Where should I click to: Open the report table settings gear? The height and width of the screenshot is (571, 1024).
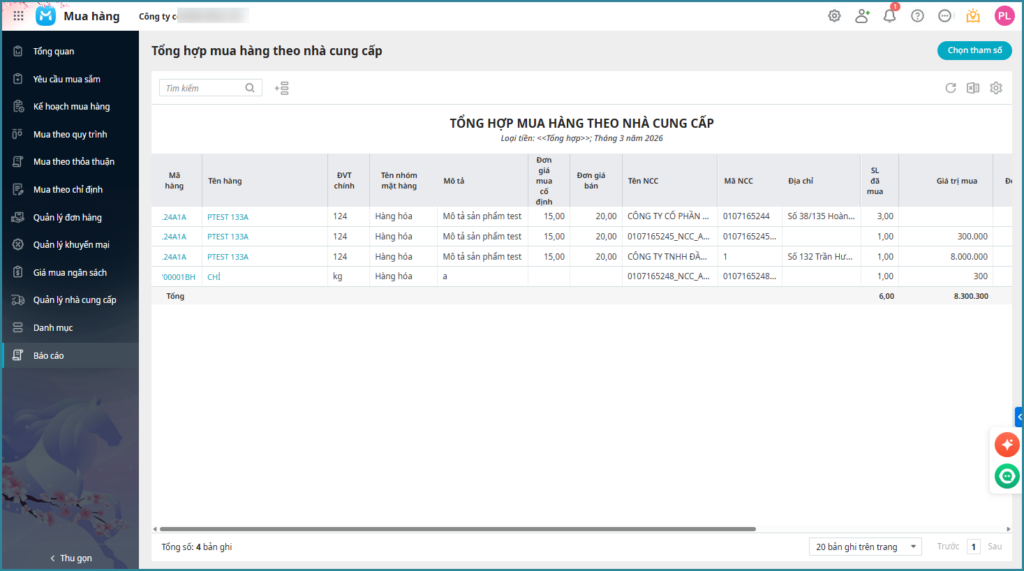click(995, 88)
